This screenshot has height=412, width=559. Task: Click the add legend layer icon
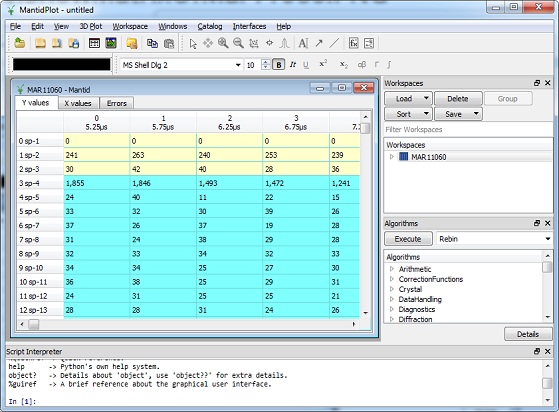(x=369, y=43)
